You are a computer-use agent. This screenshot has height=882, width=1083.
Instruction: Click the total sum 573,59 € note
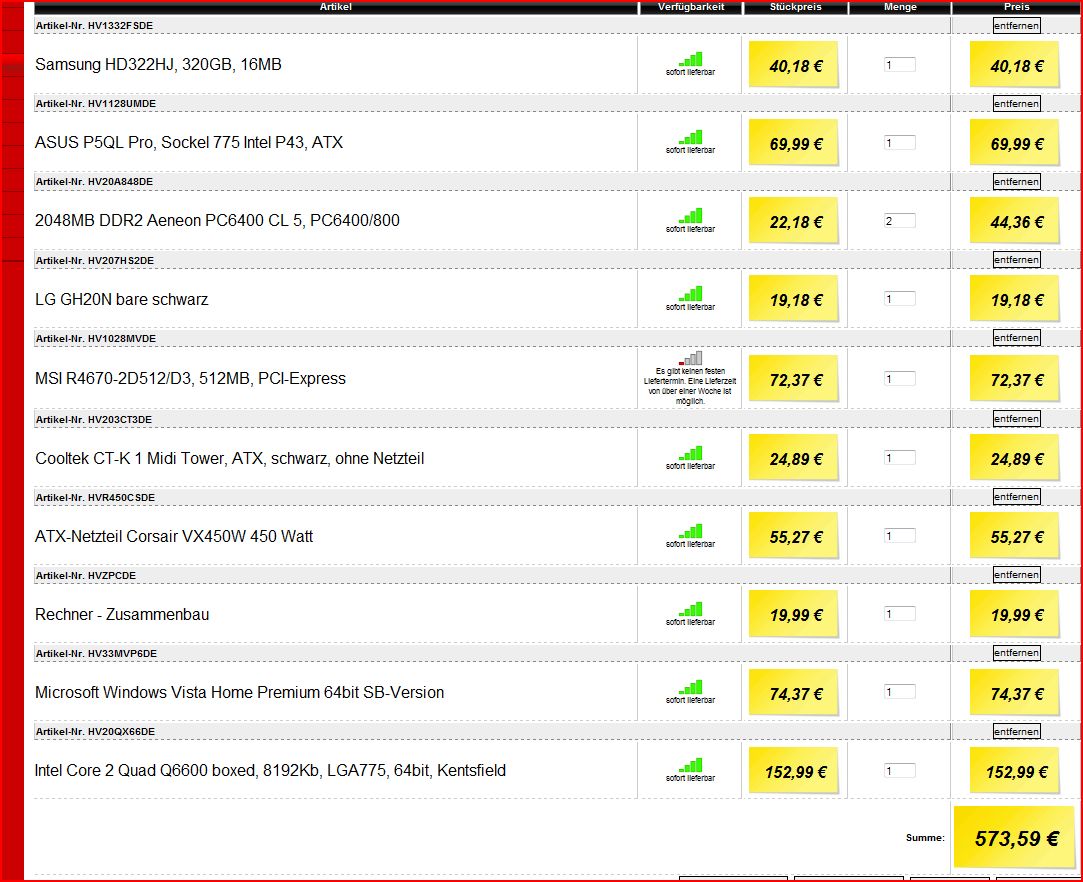[1016, 838]
